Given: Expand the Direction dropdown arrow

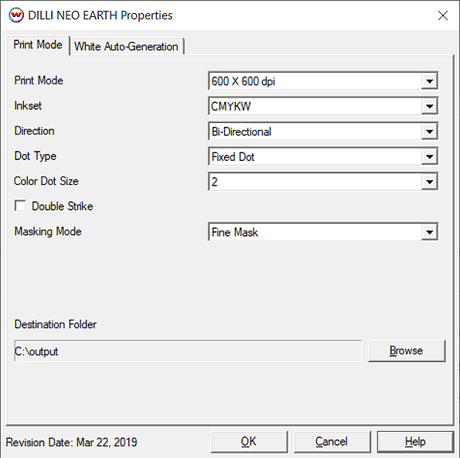Looking at the screenshot, I should 429,132.
